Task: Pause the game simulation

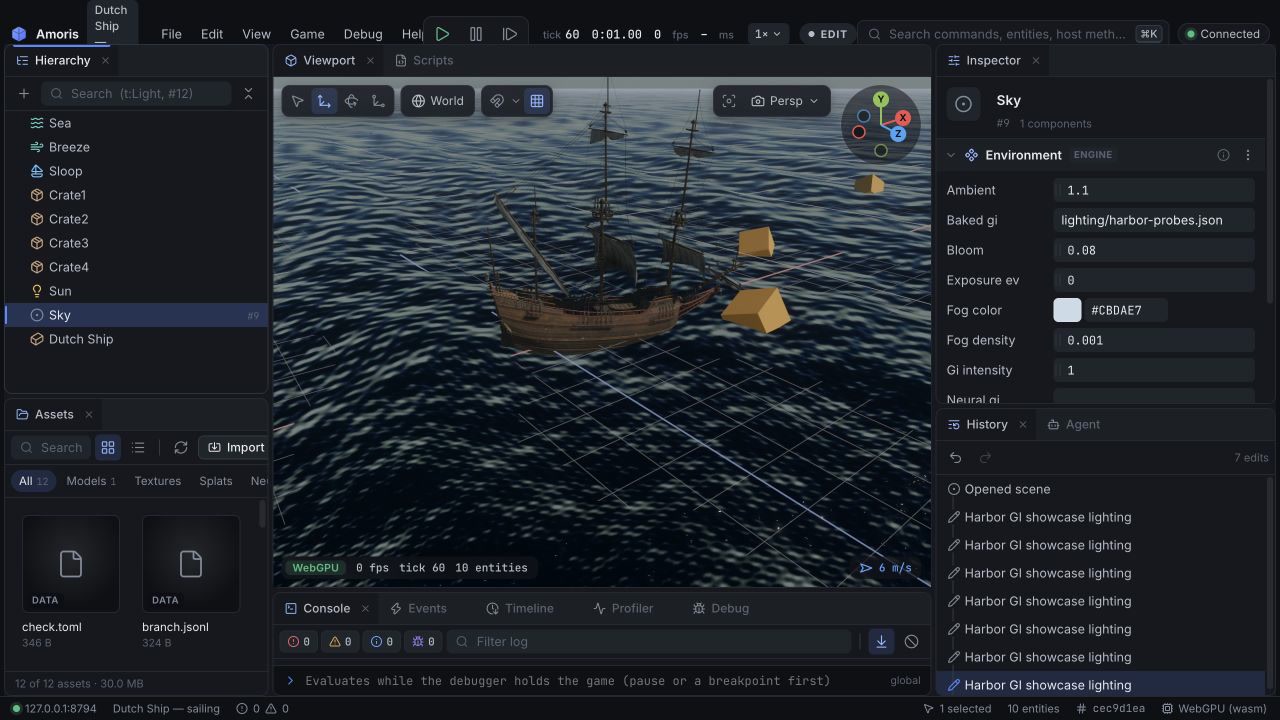Action: [x=476, y=34]
